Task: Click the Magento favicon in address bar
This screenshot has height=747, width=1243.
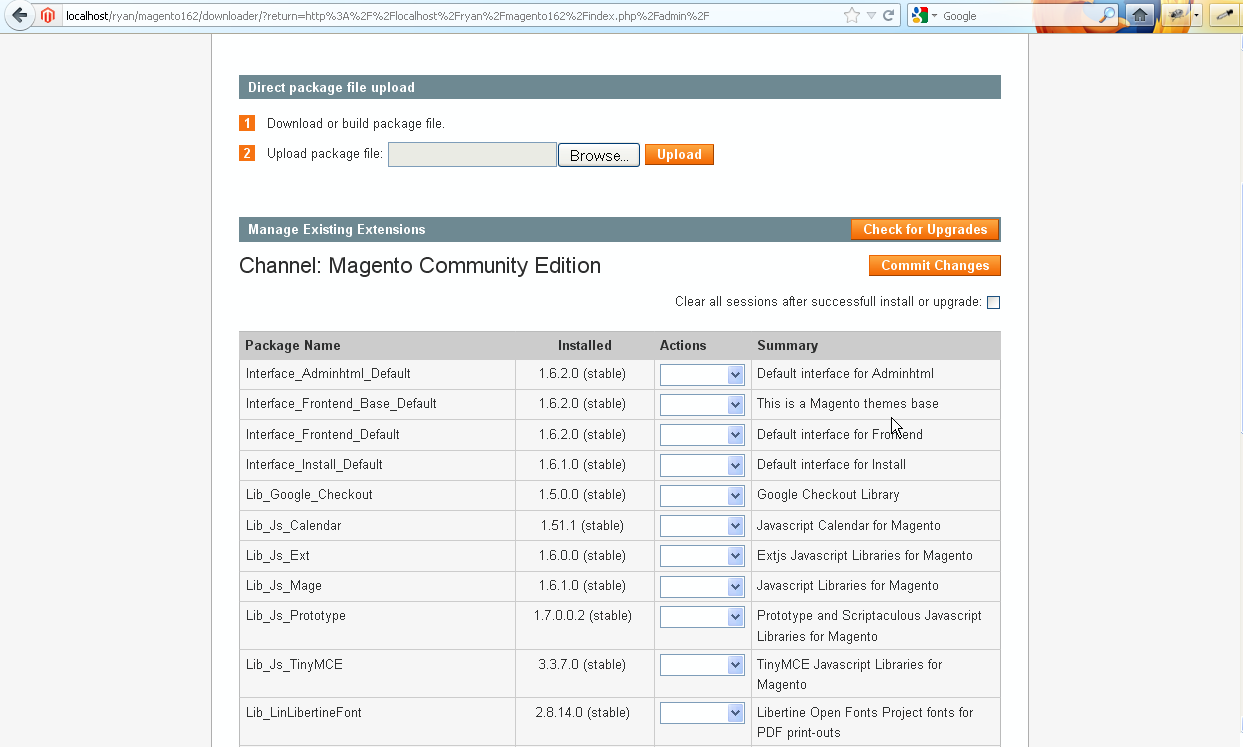Action: pyautogui.click(x=48, y=15)
